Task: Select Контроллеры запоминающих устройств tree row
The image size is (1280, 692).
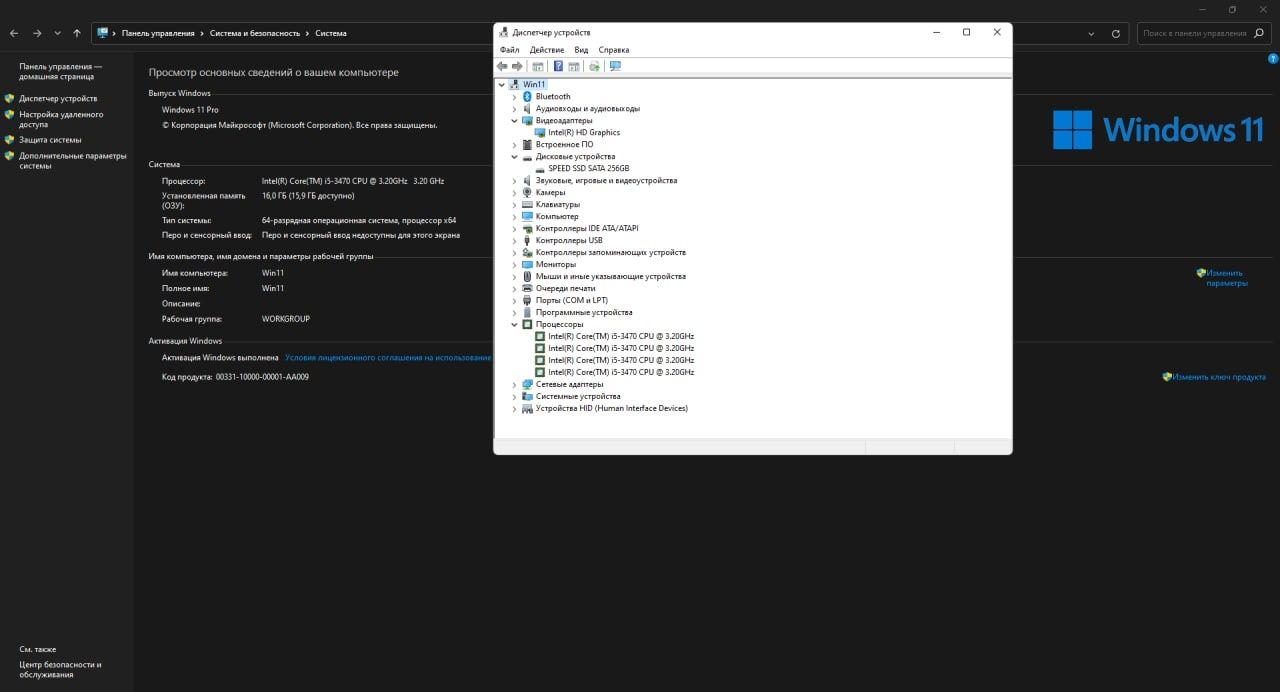Action: [611, 252]
